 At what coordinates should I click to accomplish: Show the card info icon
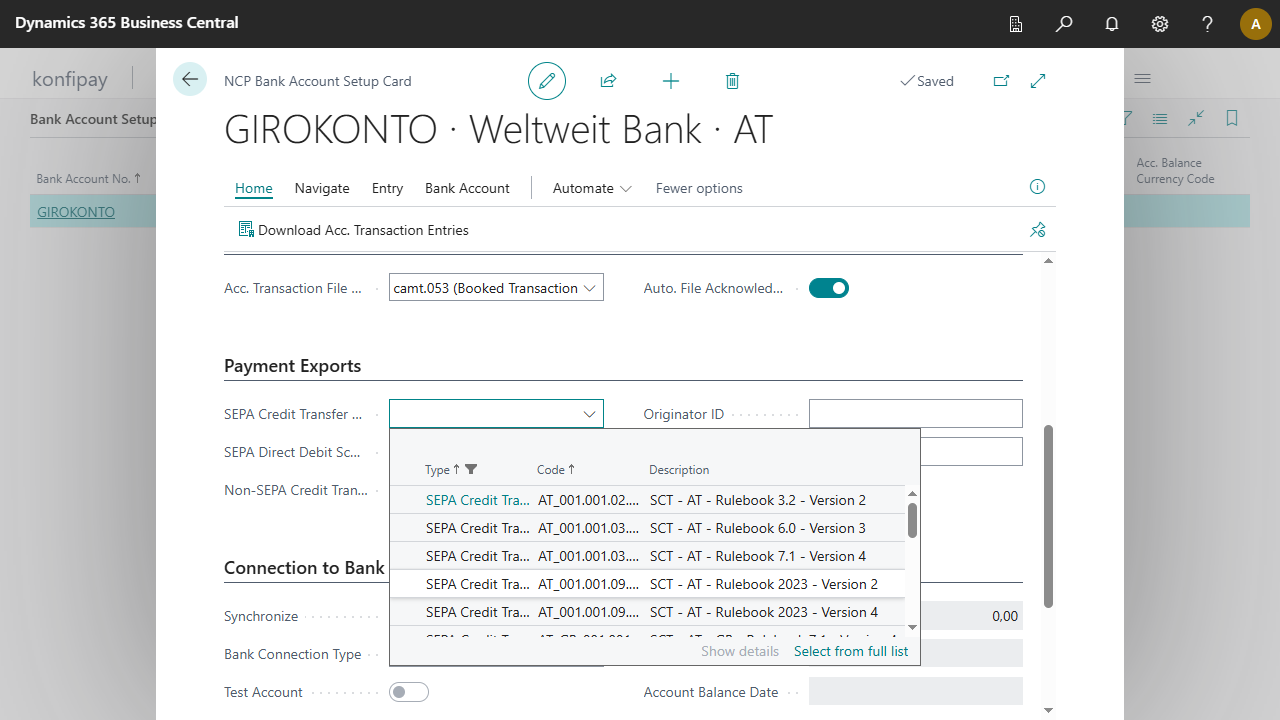[x=1038, y=187]
